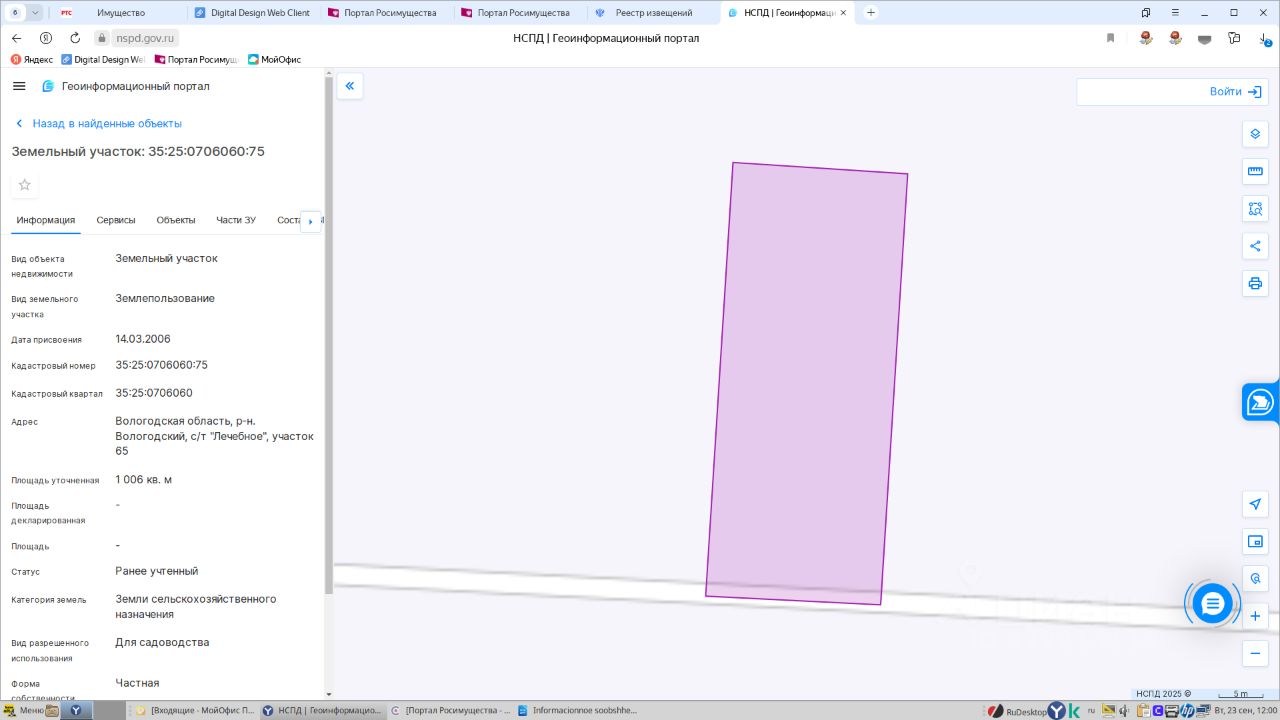Open the share map option
This screenshot has width=1280, height=720.
tap(1255, 246)
